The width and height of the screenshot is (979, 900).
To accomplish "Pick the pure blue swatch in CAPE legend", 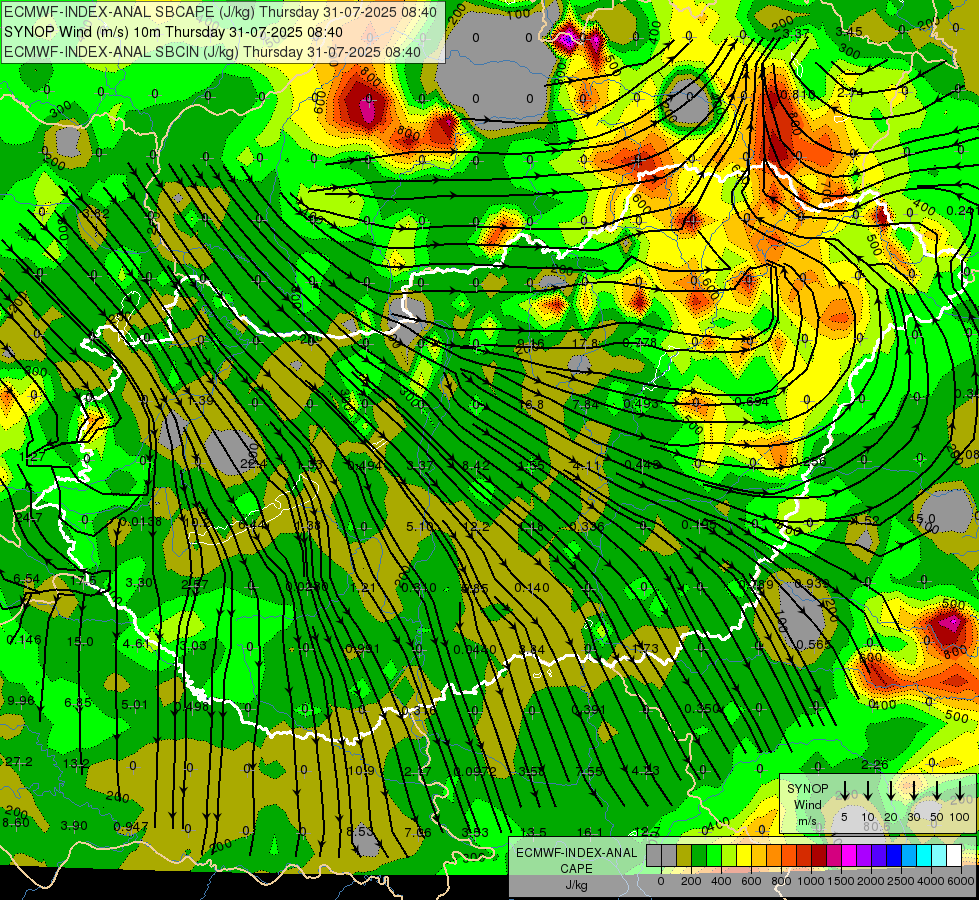I will coord(894,856).
